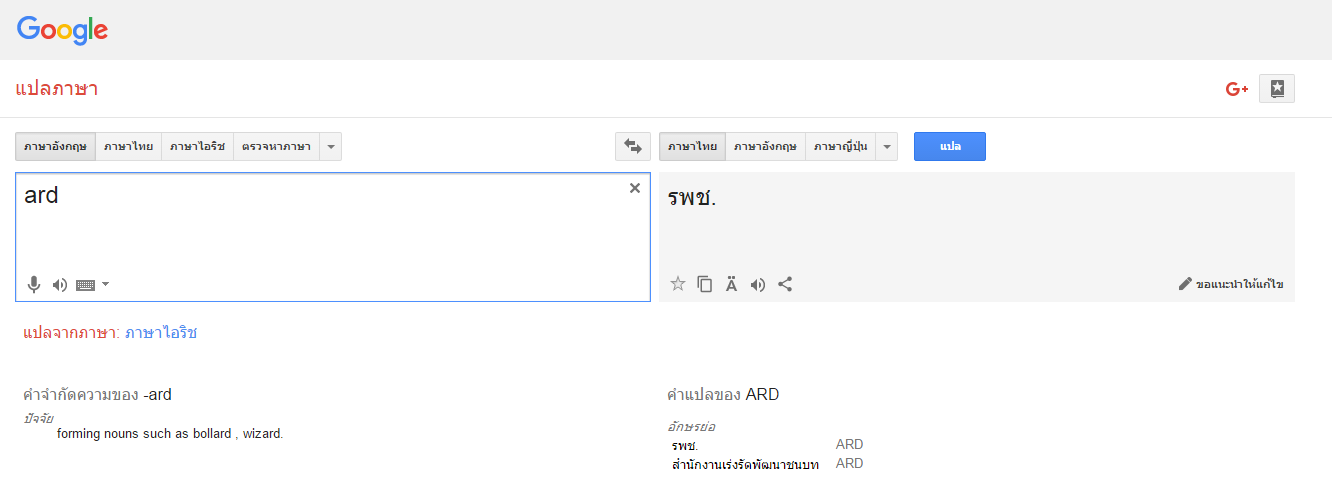Click the bollard, wizard definition text
The image size is (1332, 479).
click(x=170, y=434)
